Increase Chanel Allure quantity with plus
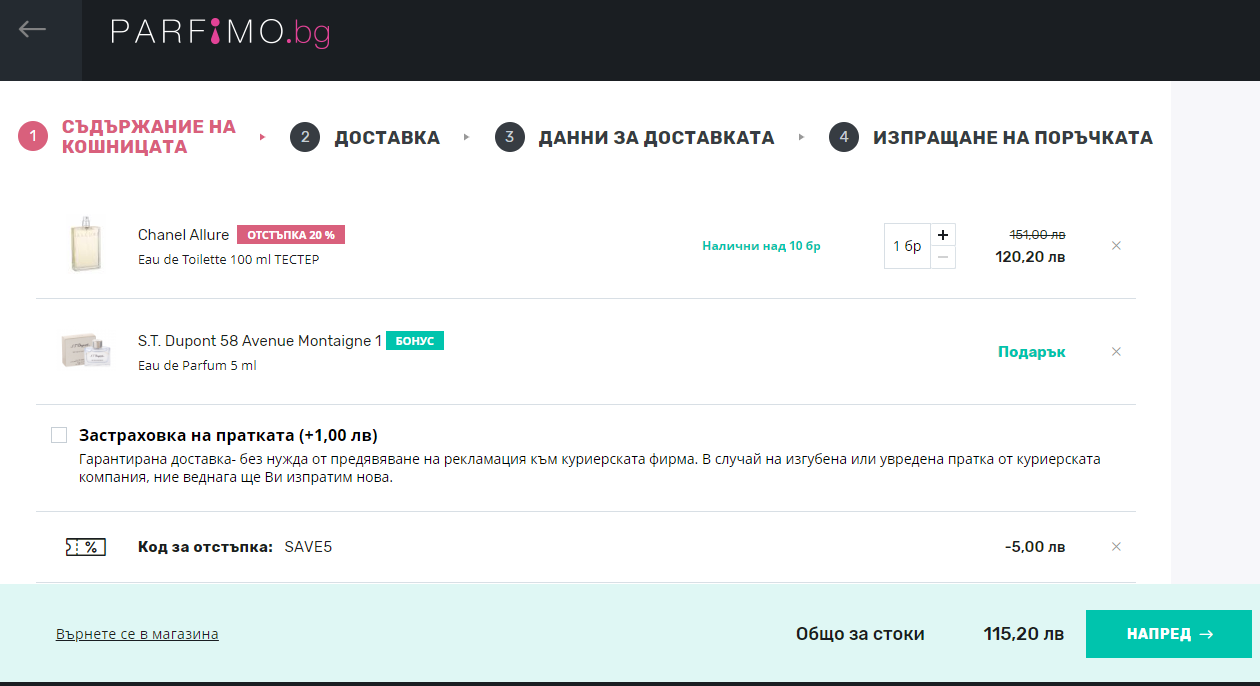 [942, 235]
